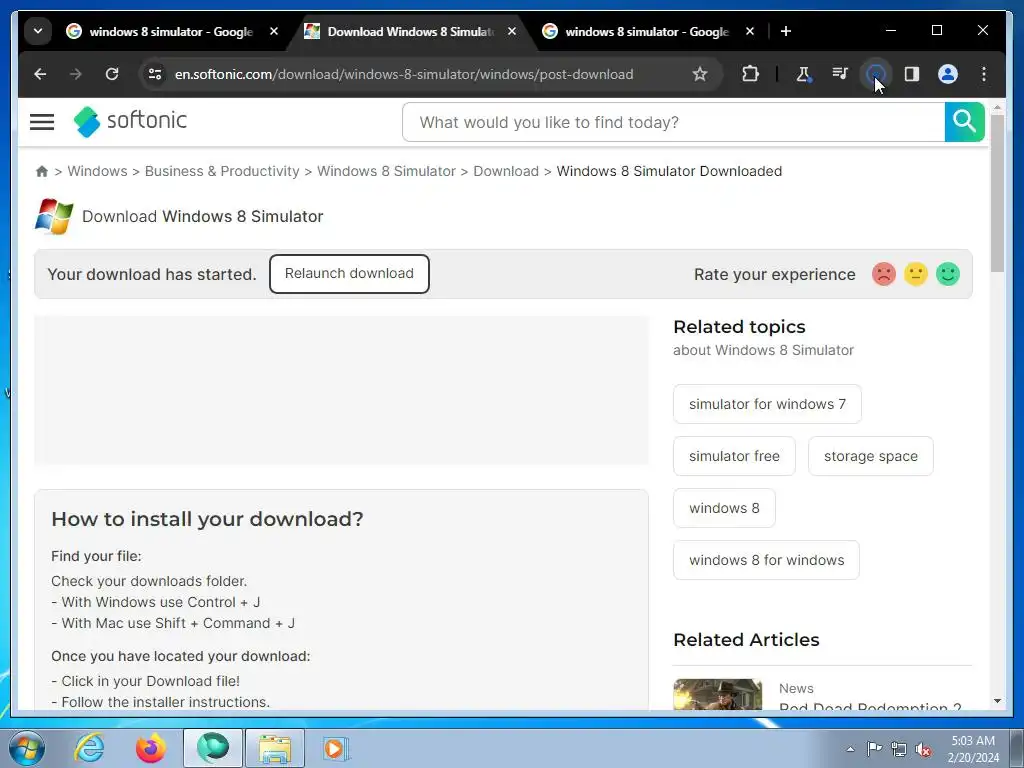The height and width of the screenshot is (768, 1024).
Task: Open the Download breadcrumb link
Action: [506, 171]
